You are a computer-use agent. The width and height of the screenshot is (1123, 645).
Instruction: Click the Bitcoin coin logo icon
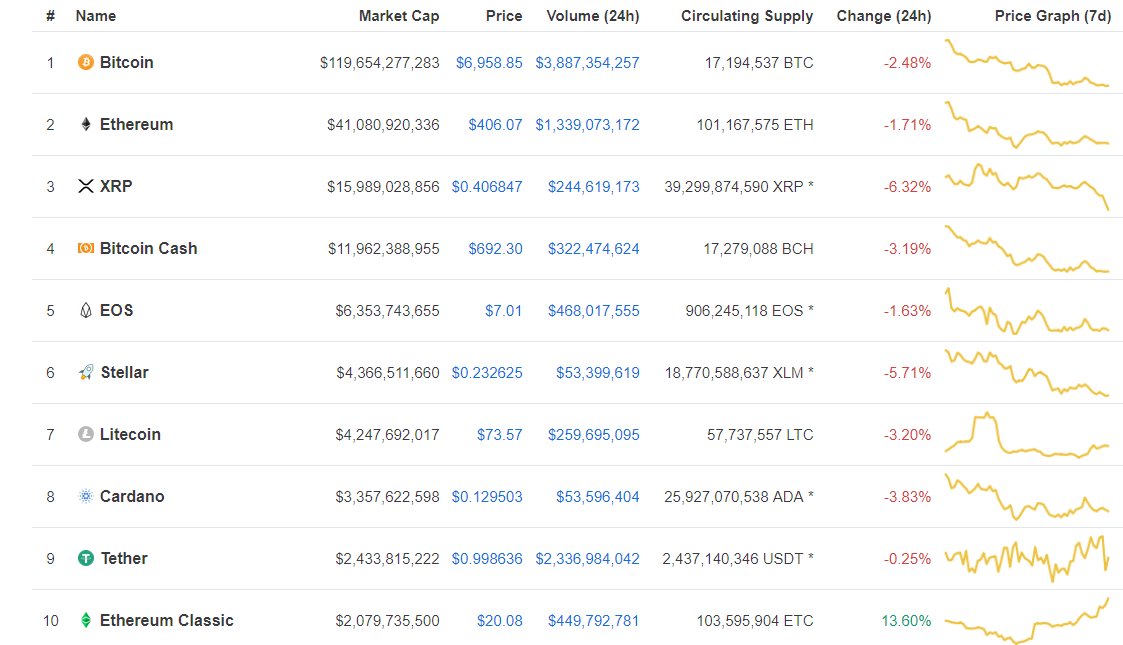point(85,62)
